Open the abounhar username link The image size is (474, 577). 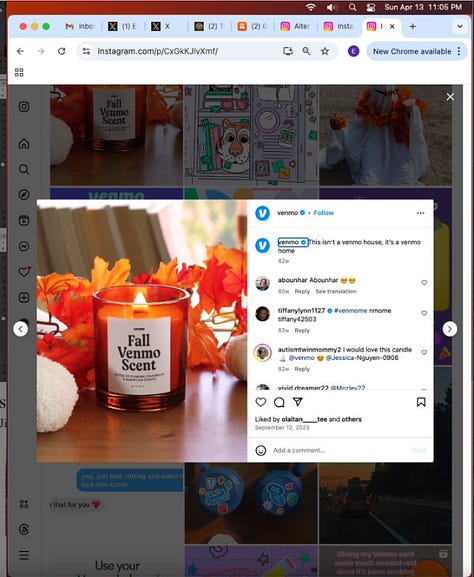click(x=293, y=280)
